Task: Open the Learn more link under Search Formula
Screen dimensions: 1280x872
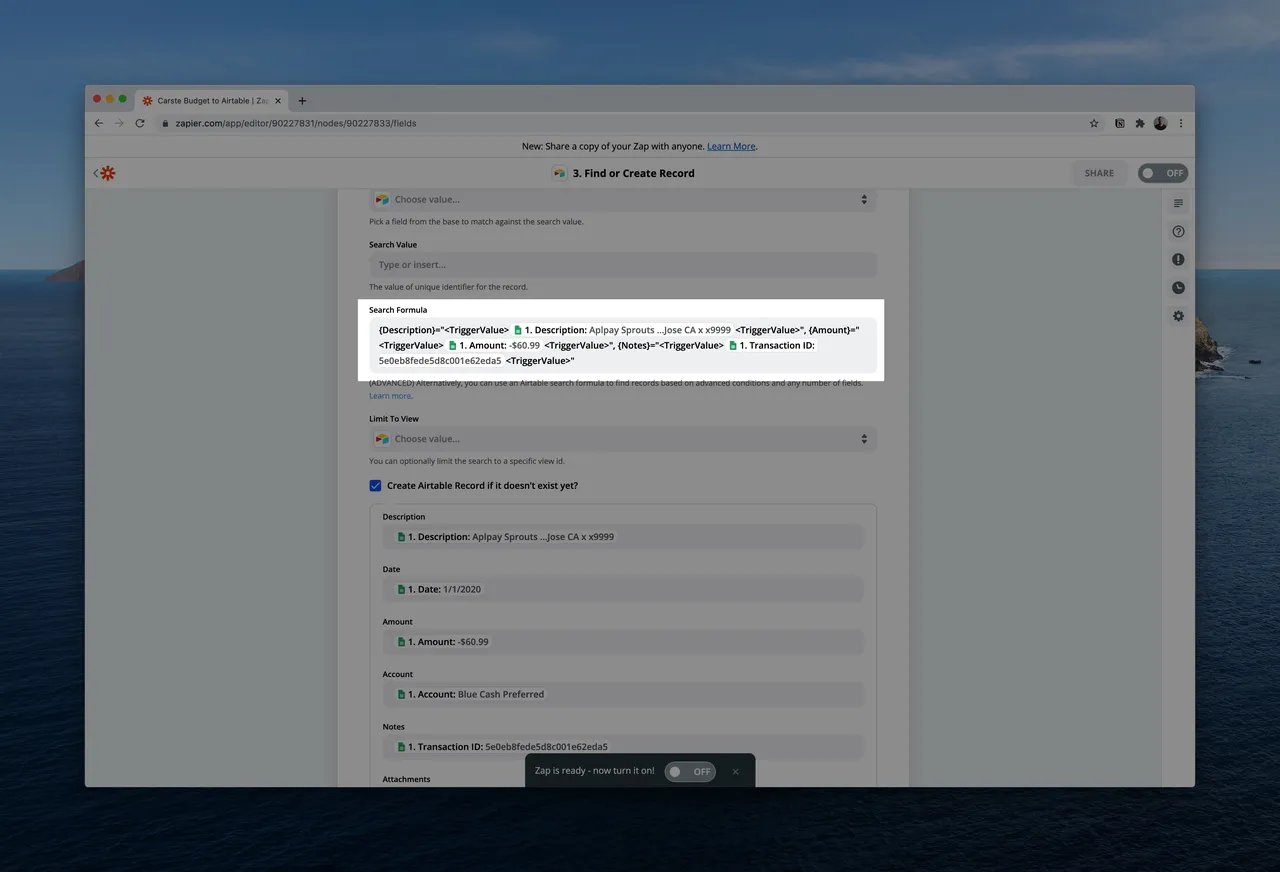Action: click(x=390, y=396)
